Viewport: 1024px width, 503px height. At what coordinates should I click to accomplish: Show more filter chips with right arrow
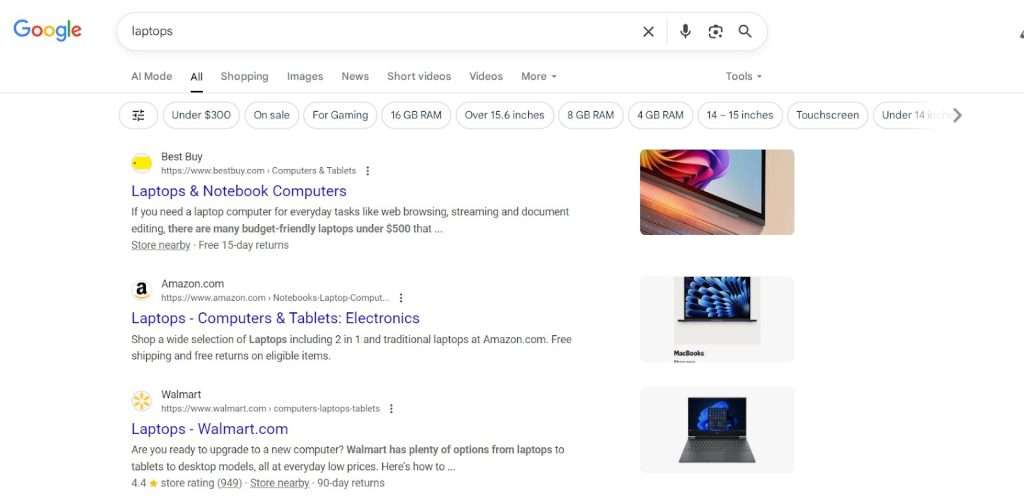[x=957, y=116]
